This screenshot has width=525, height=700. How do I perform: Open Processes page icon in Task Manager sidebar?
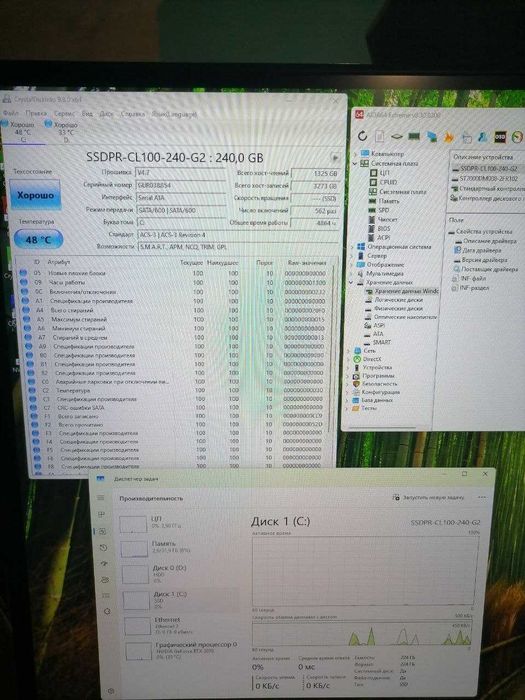[101, 514]
